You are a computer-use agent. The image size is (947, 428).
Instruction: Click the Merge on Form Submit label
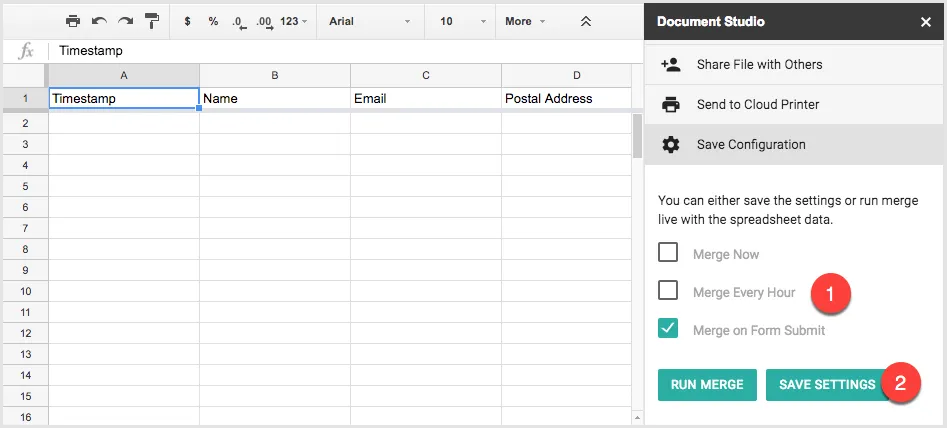pyautogui.click(x=759, y=330)
